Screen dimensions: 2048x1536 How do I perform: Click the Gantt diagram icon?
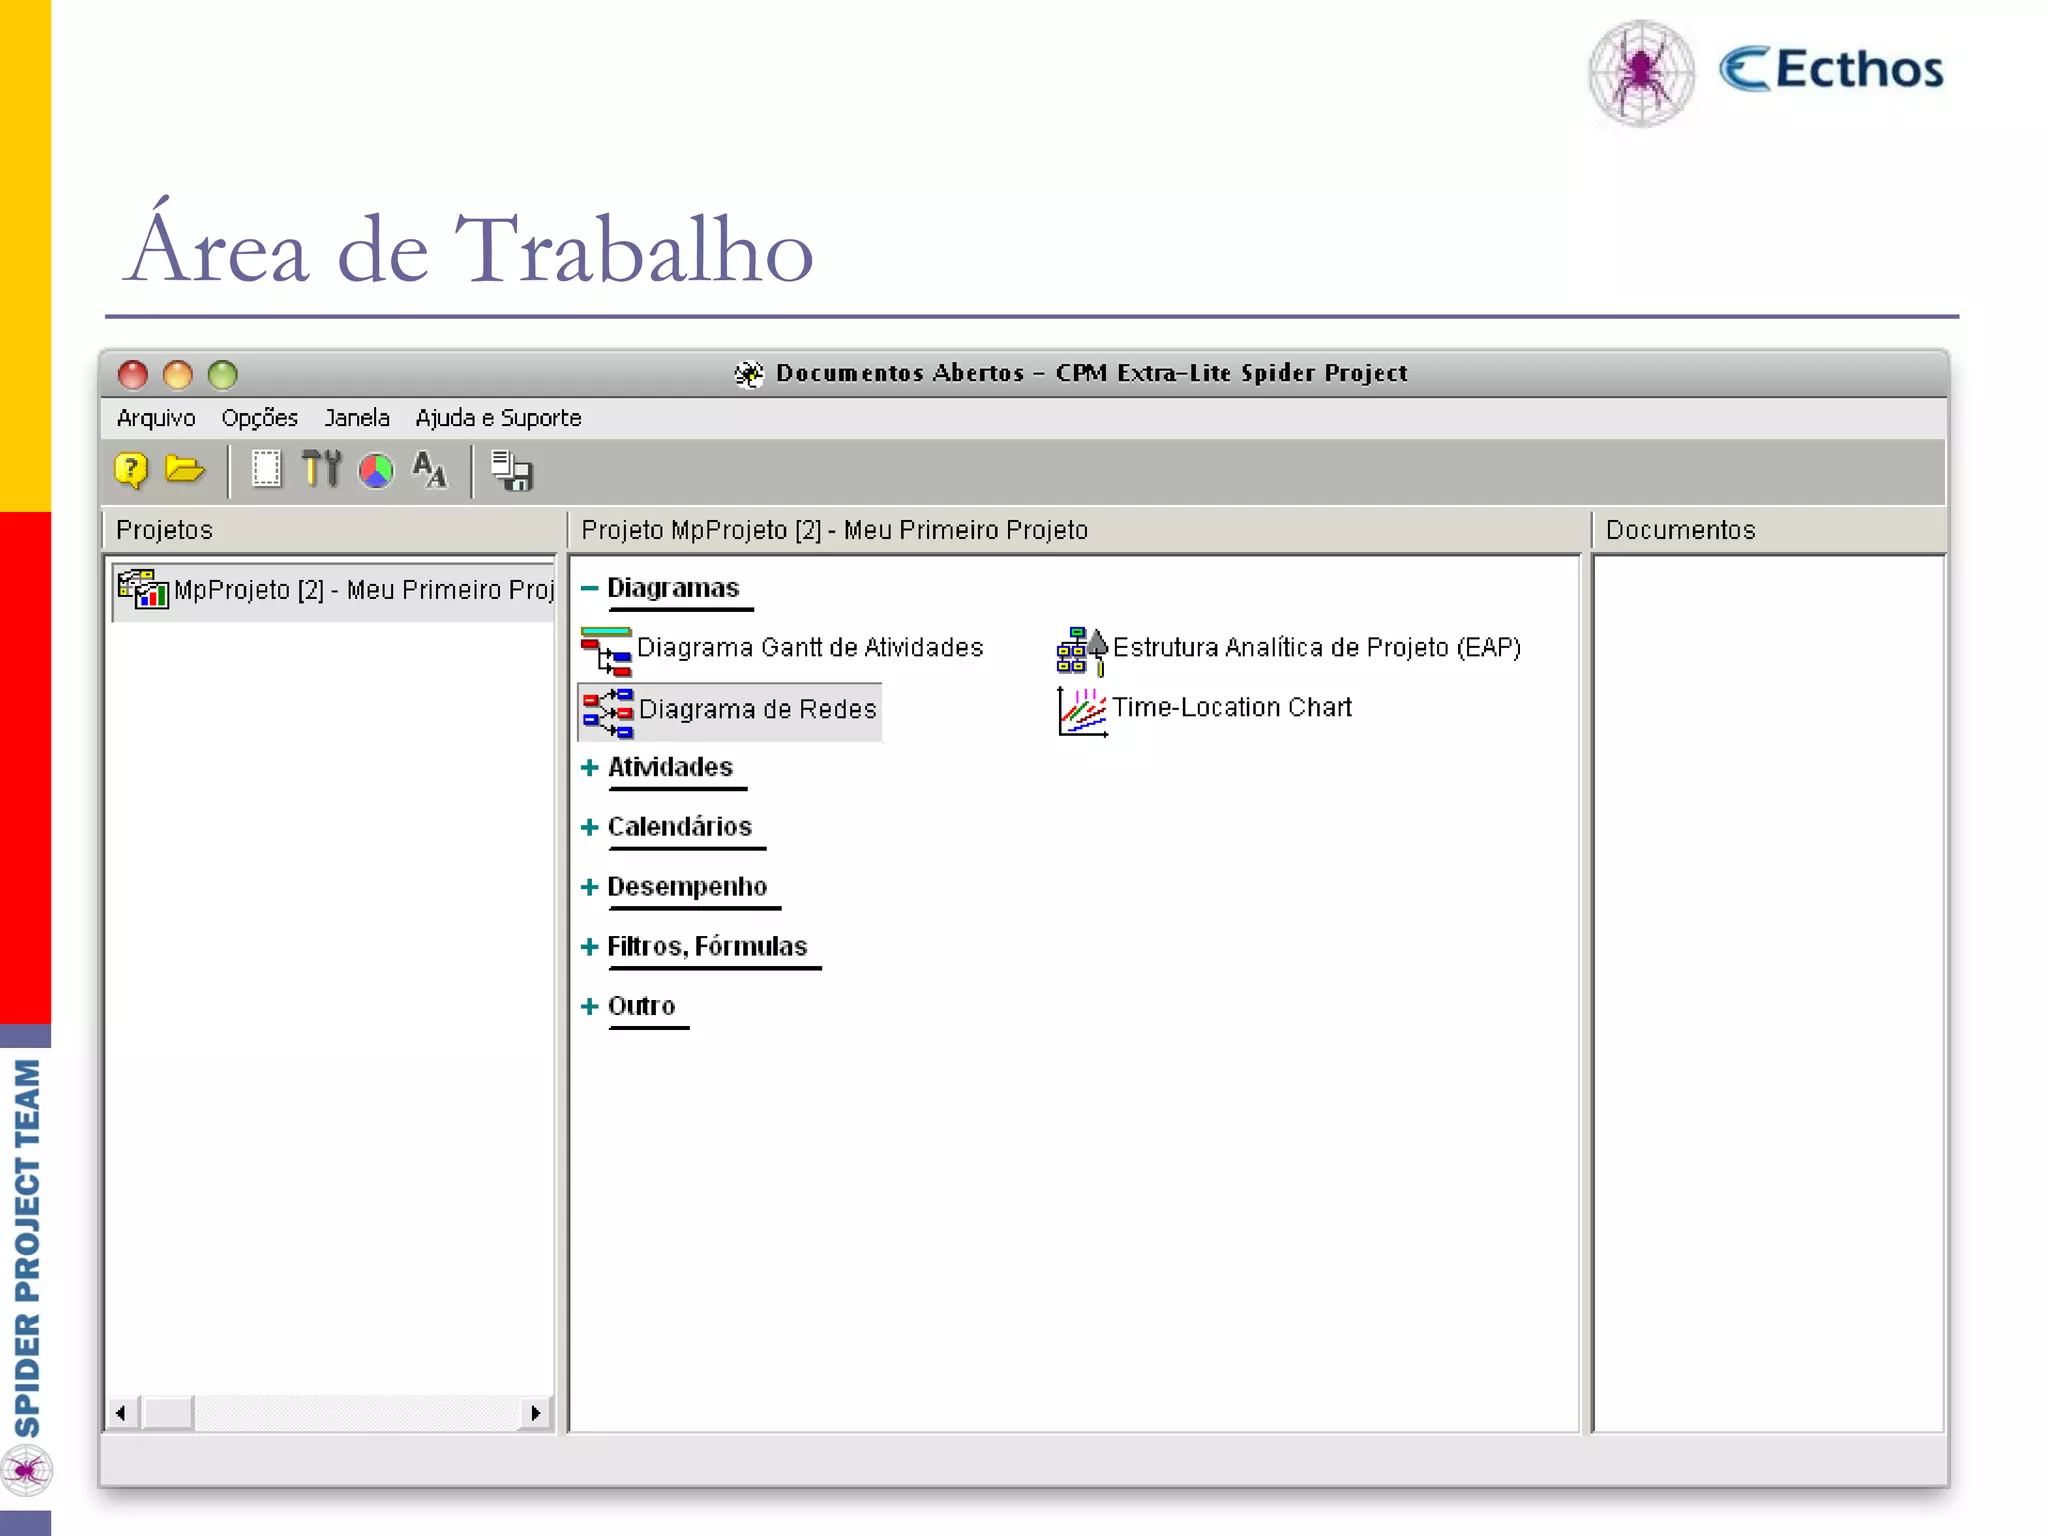(x=606, y=651)
